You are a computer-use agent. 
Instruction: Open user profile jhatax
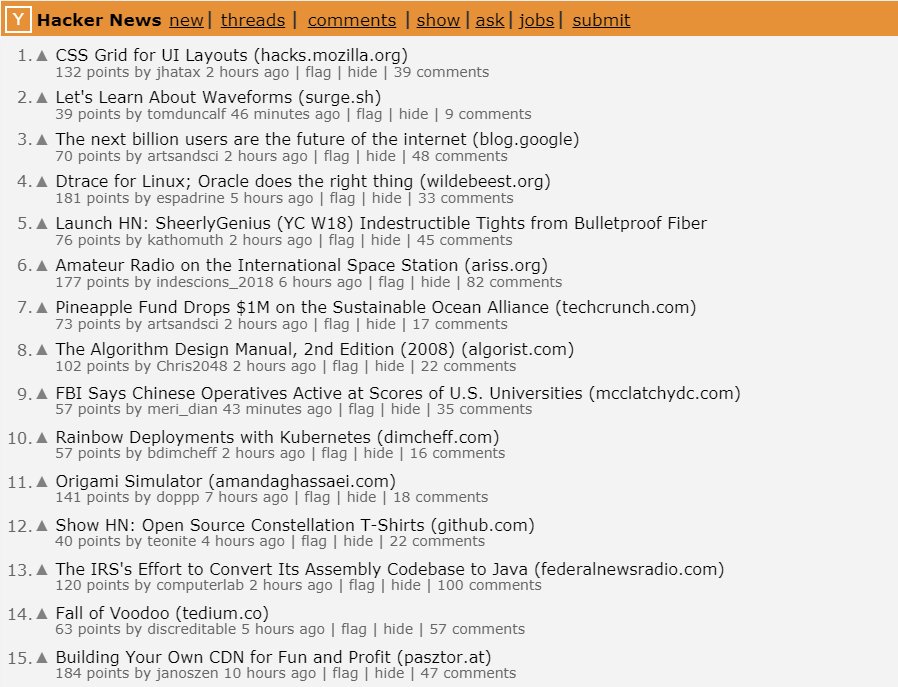pos(178,72)
